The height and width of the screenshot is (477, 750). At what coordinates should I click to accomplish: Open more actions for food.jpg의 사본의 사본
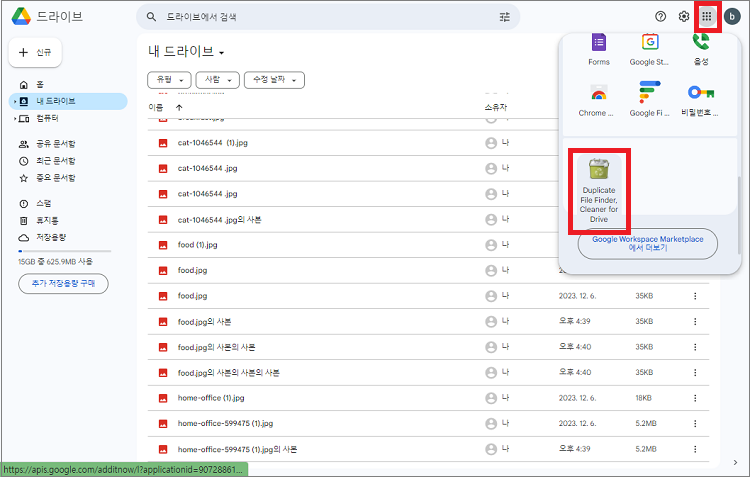coord(695,347)
